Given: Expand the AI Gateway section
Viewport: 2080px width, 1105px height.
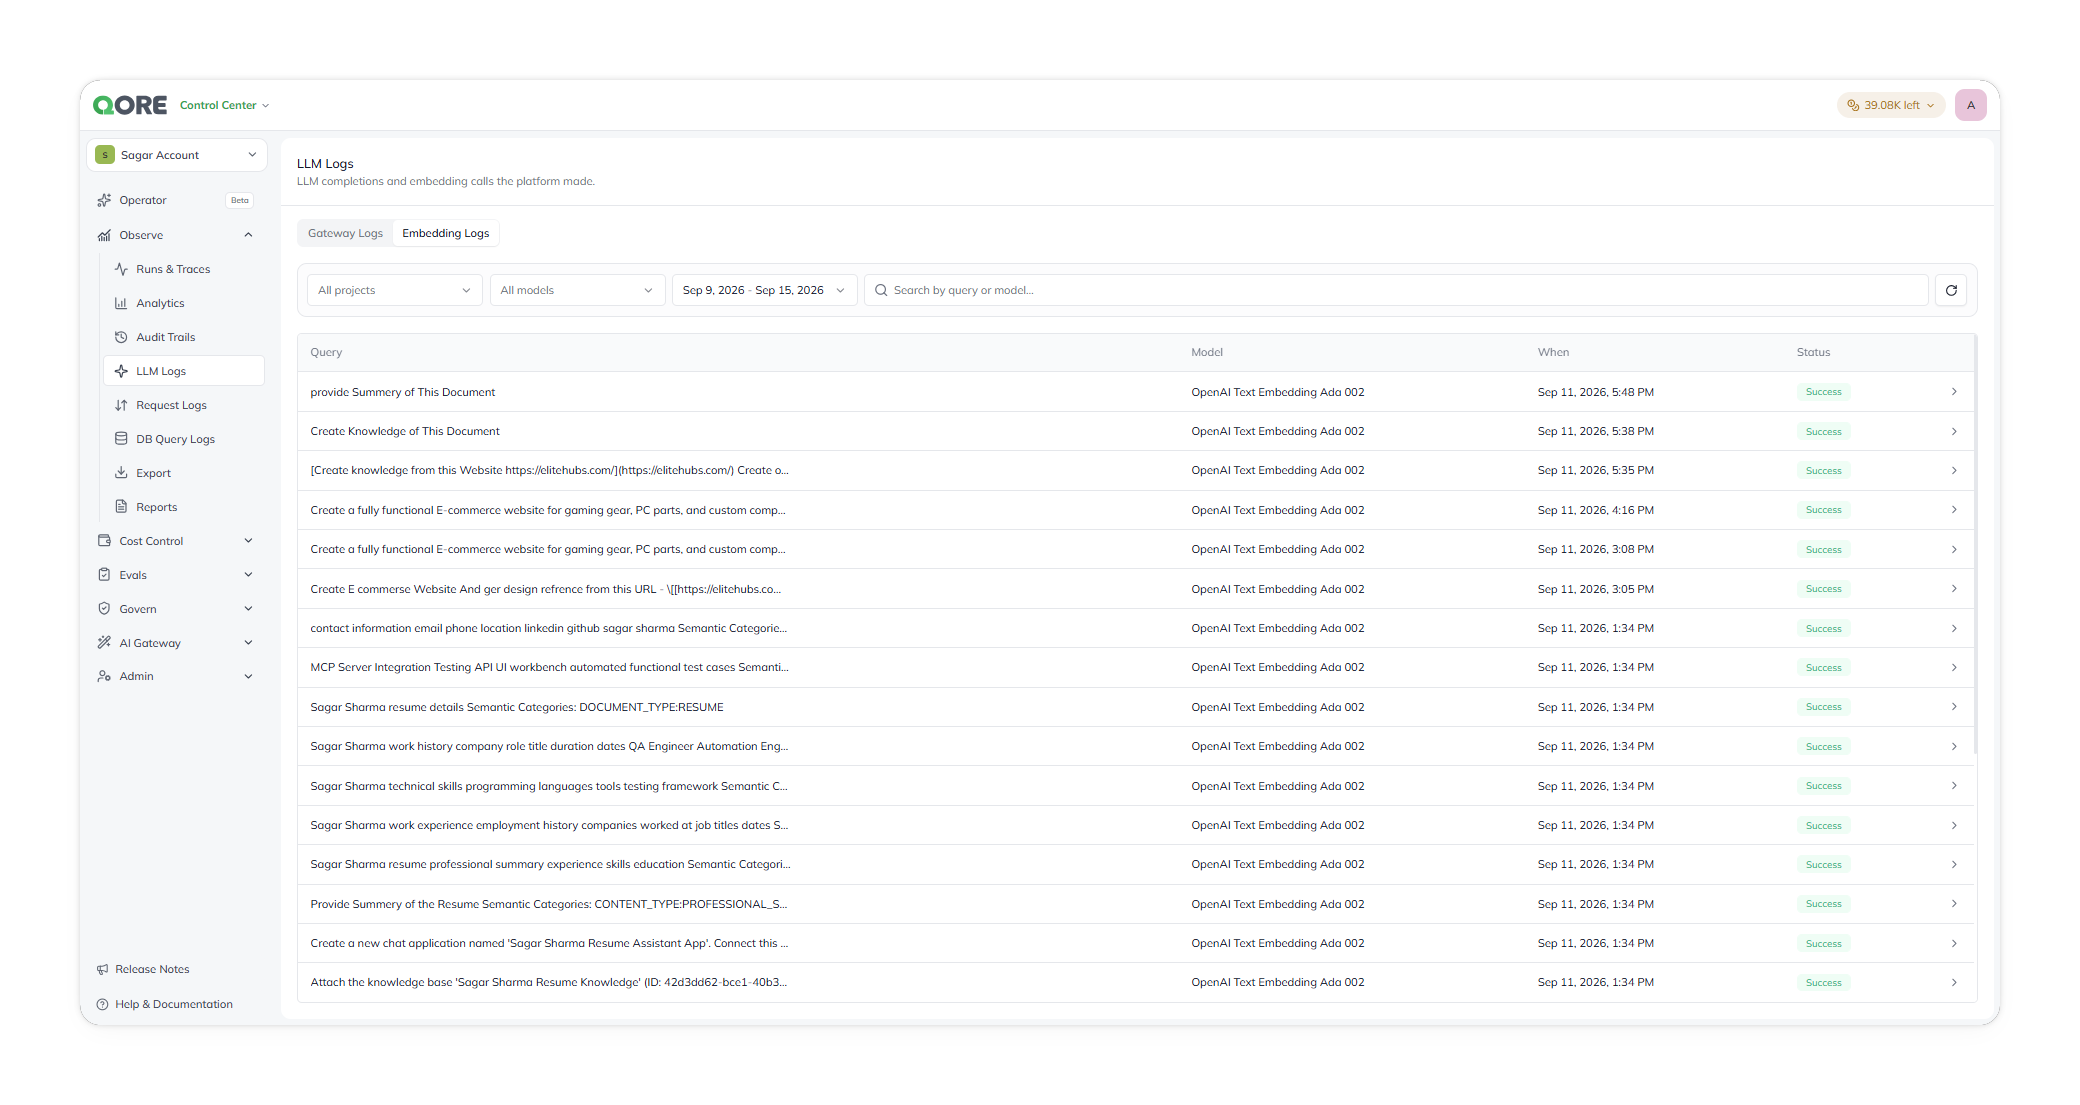Looking at the screenshot, I should tap(248, 643).
